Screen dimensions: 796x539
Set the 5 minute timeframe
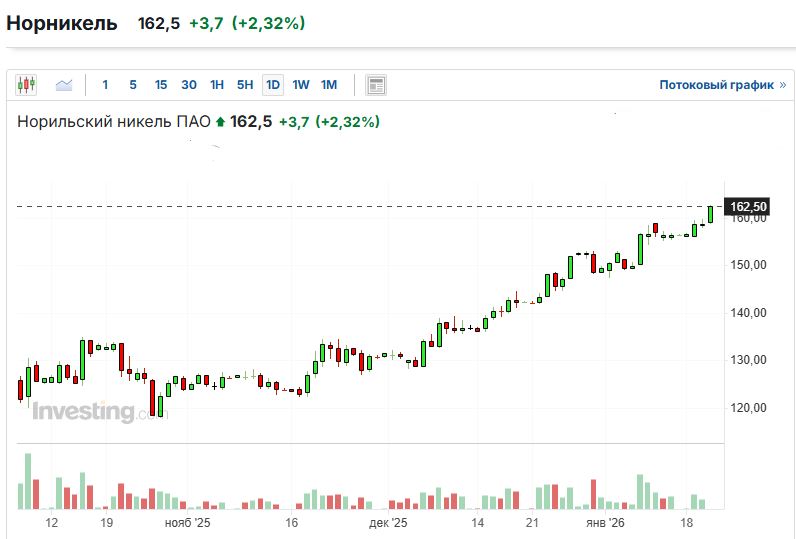click(133, 85)
